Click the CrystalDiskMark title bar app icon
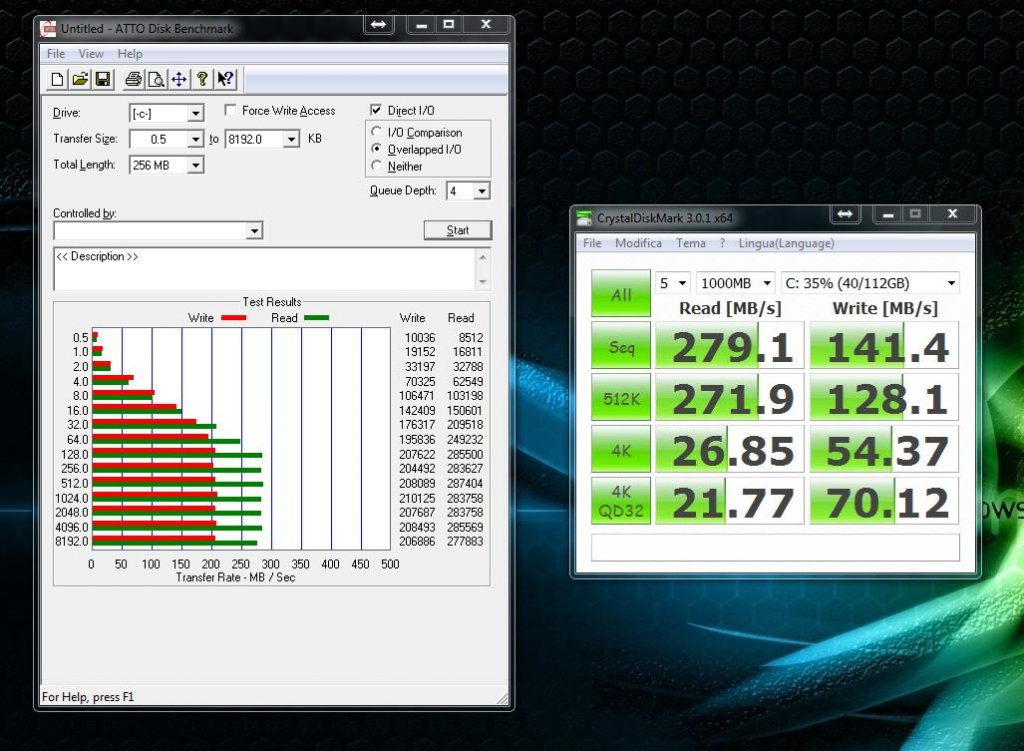1024x751 pixels. coord(584,218)
